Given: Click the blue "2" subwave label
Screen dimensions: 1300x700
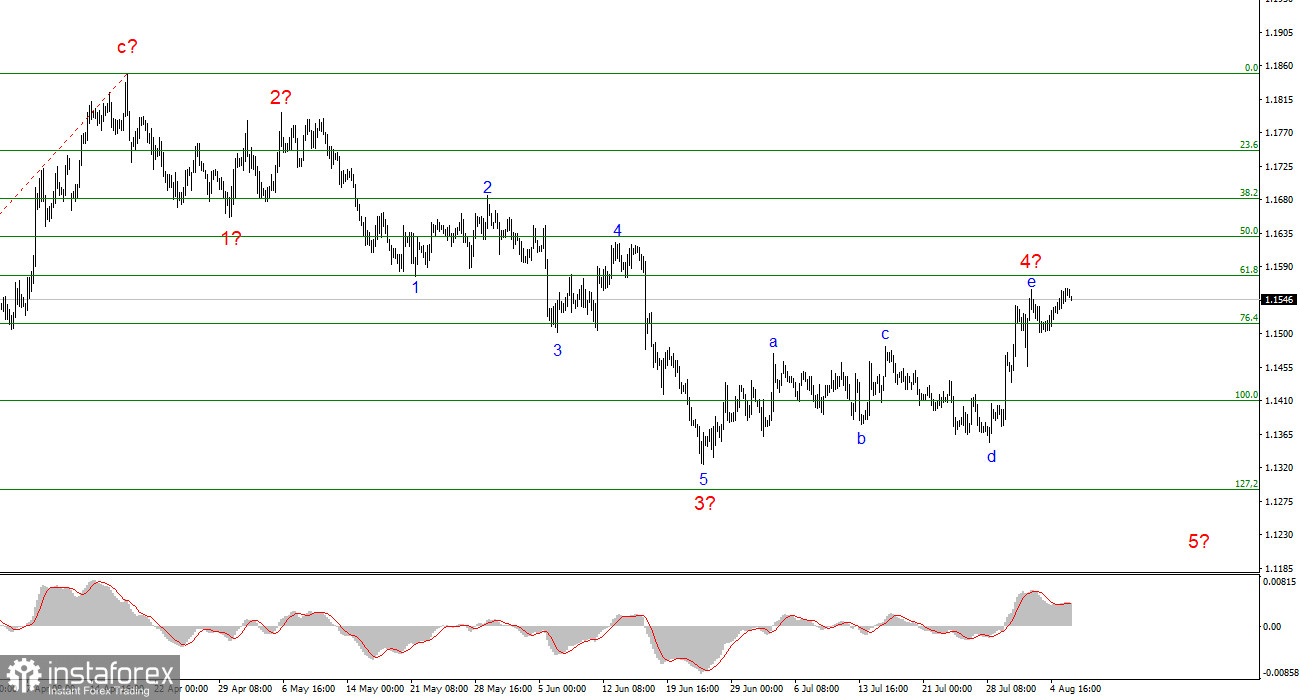Looking at the screenshot, I should pos(487,187).
